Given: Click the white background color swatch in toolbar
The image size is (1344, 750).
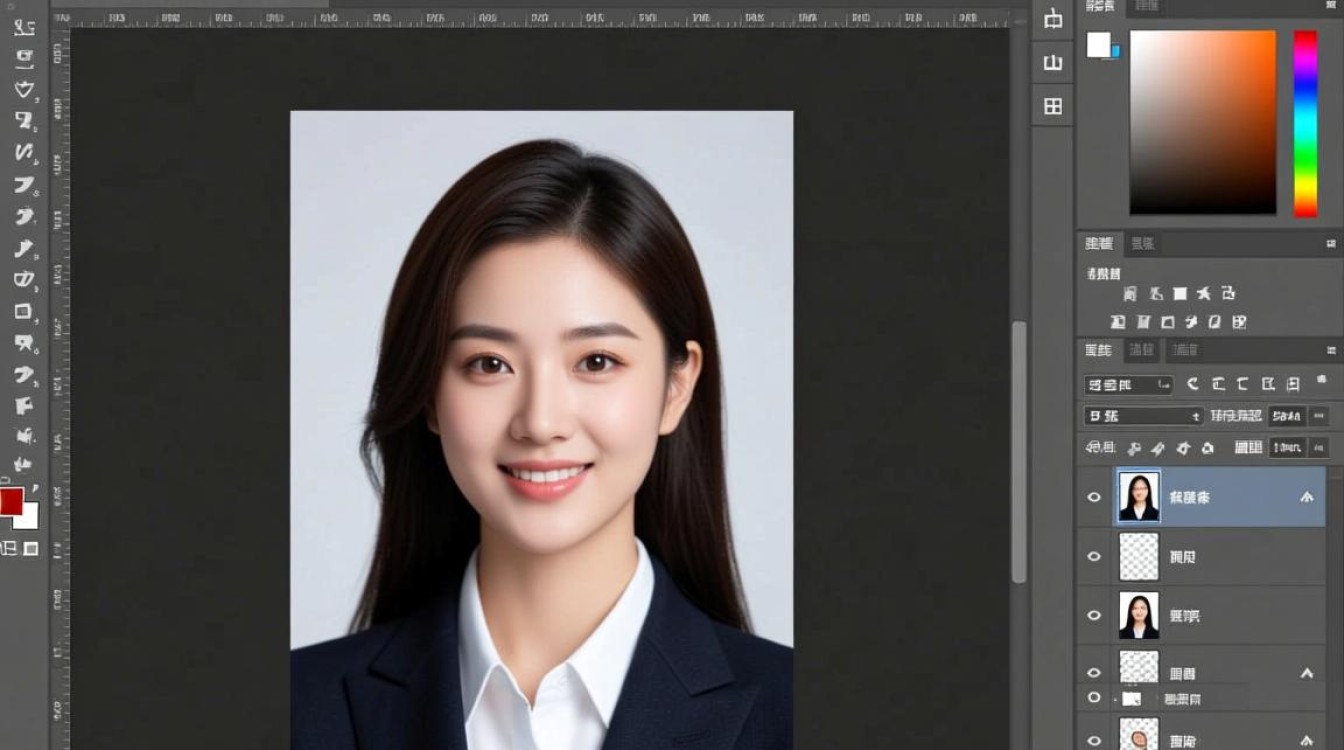Looking at the screenshot, I should (x=30, y=520).
